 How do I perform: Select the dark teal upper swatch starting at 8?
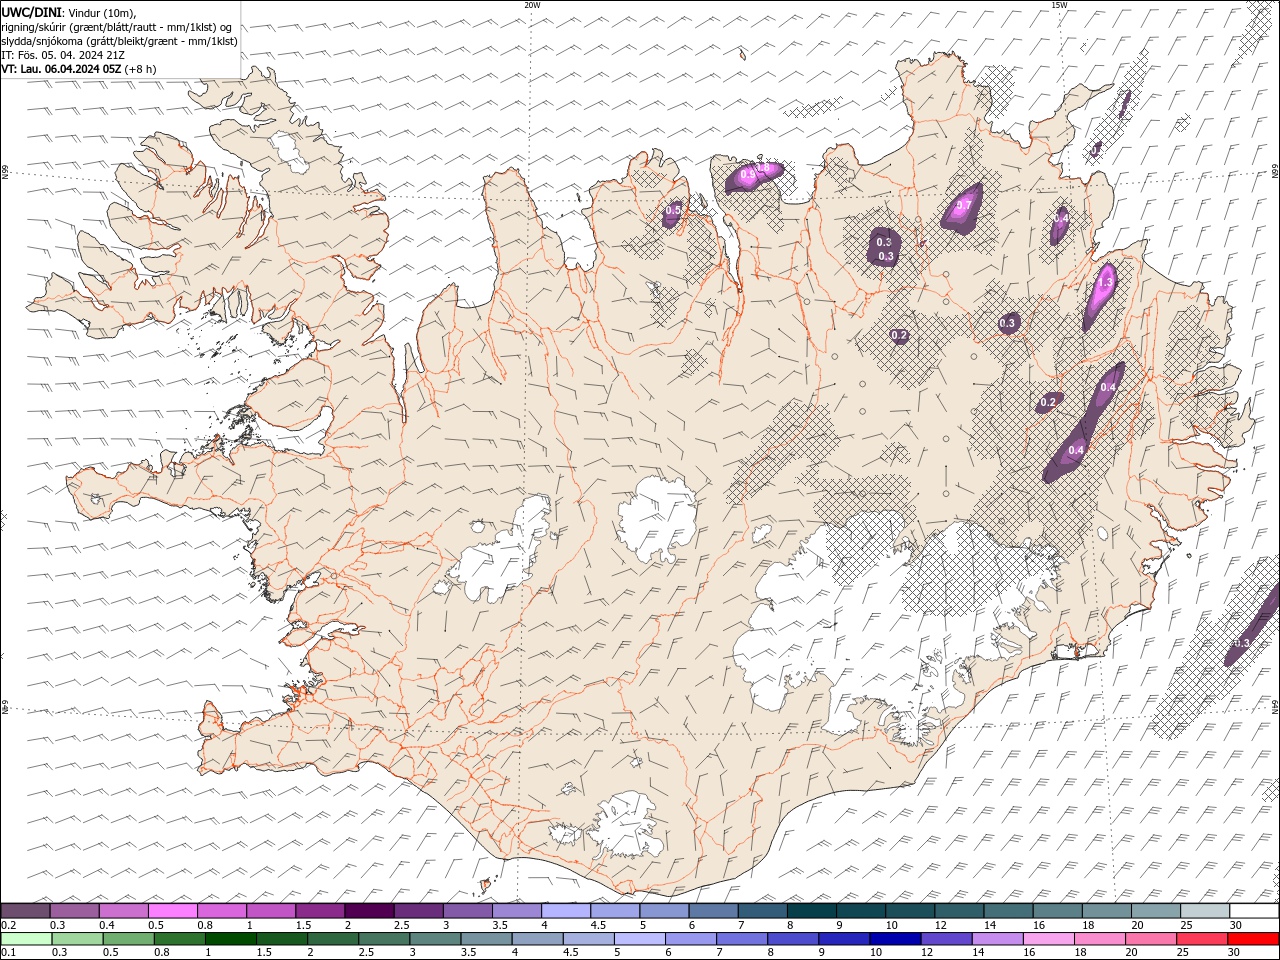pyautogui.click(x=812, y=911)
